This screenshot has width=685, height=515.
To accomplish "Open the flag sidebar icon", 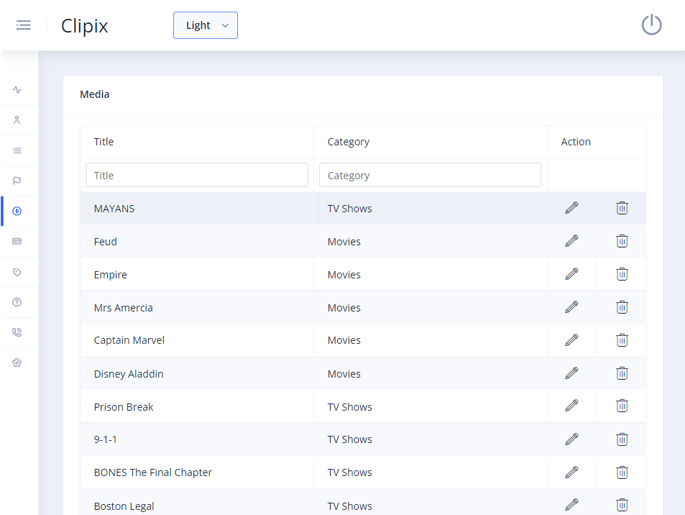I will click(17, 181).
